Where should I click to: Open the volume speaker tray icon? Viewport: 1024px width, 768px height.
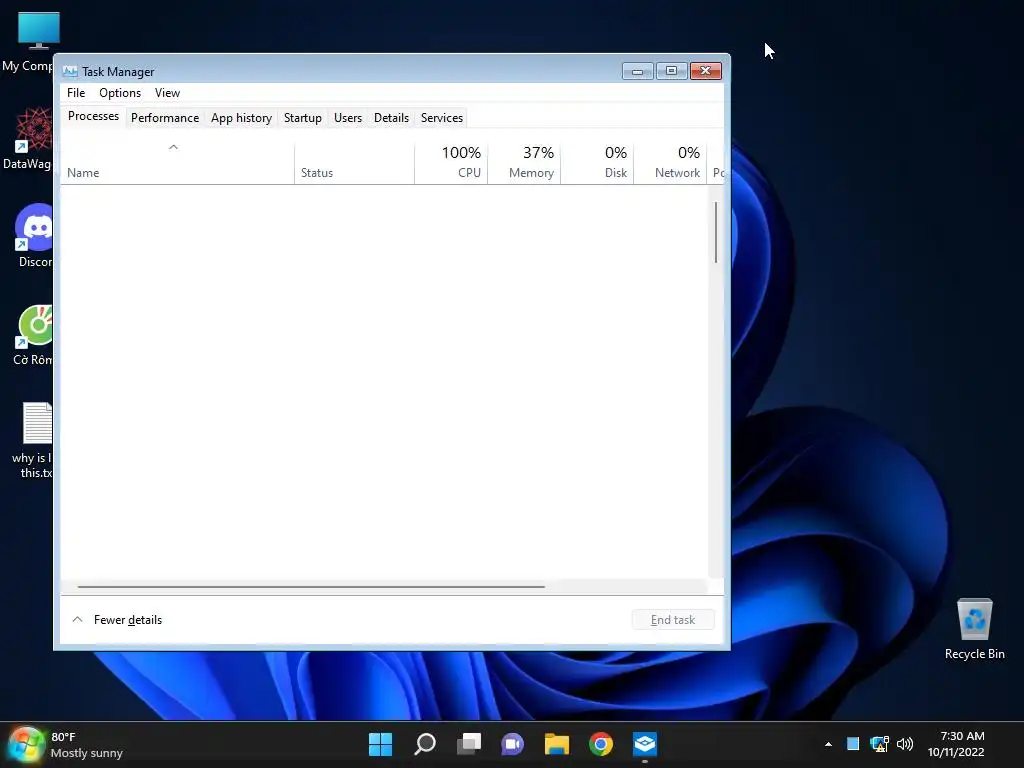(904, 743)
